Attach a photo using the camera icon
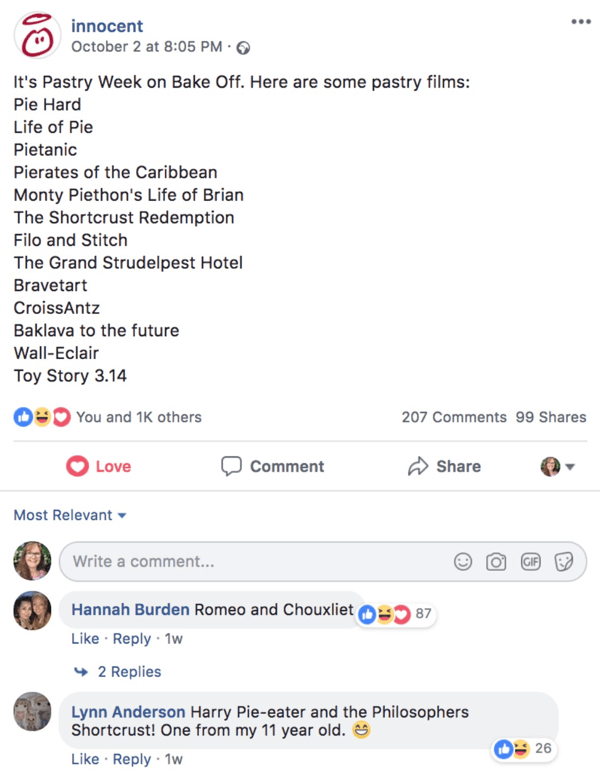The width and height of the screenshot is (600, 778). coord(496,562)
